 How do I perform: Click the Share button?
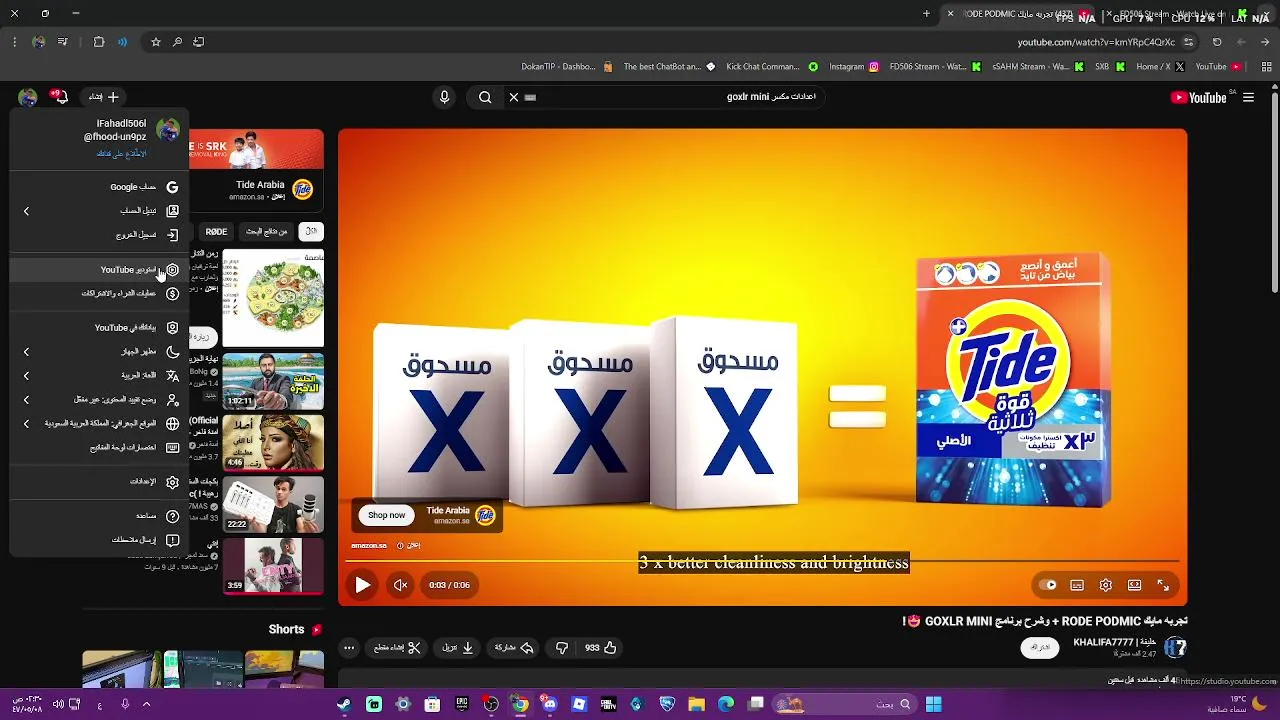tap(515, 648)
